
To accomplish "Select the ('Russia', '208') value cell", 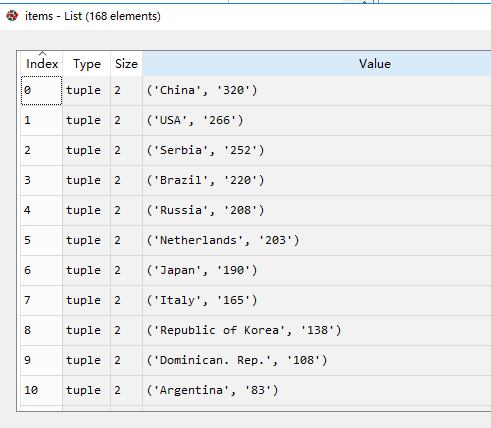I will point(317,210).
